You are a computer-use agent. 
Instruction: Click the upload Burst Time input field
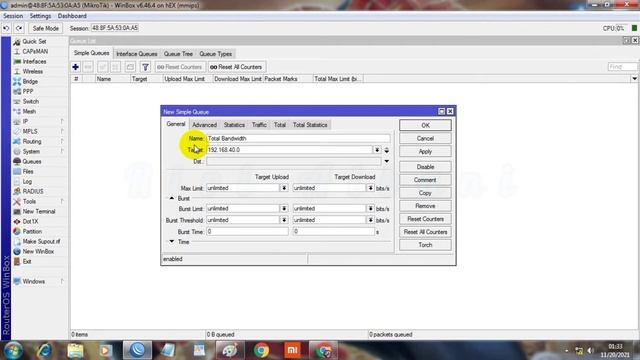click(x=247, y=232)
